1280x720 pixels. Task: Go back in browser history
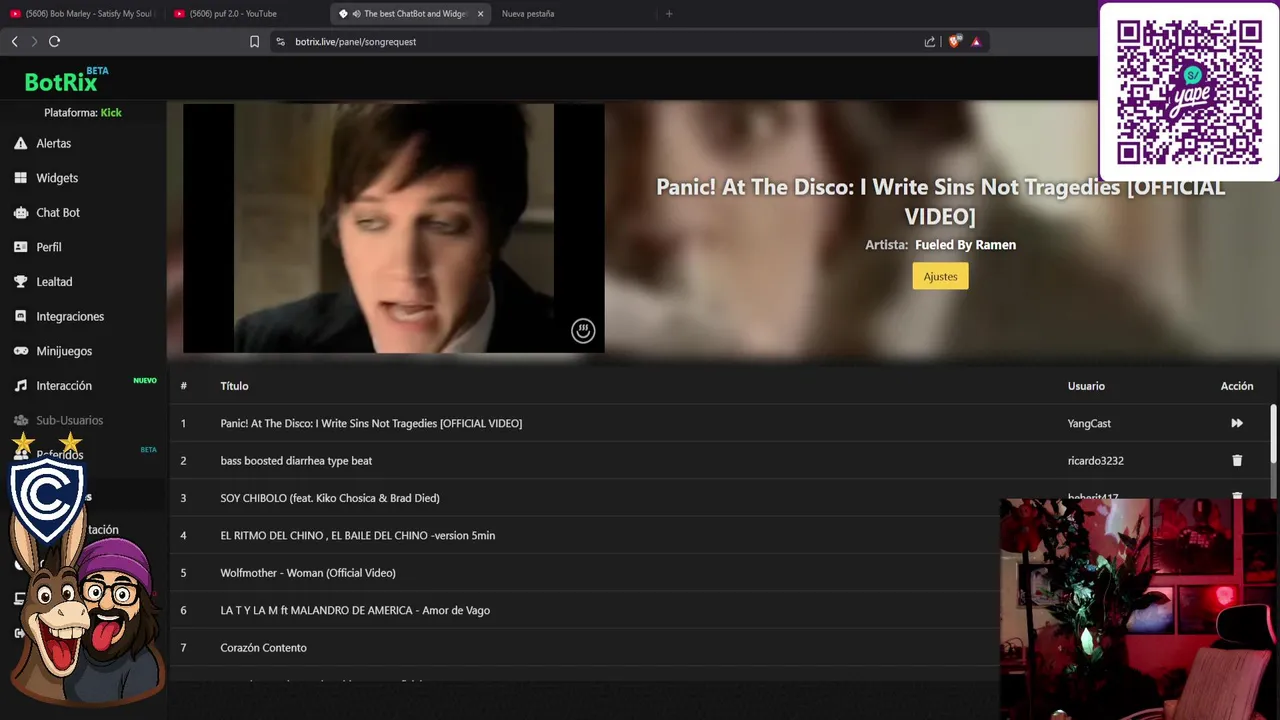tap(14, 41)
